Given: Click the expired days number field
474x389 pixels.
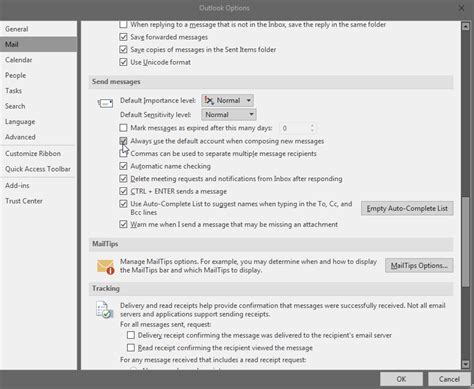Looking at the screenshot, I should pos(294,128).
